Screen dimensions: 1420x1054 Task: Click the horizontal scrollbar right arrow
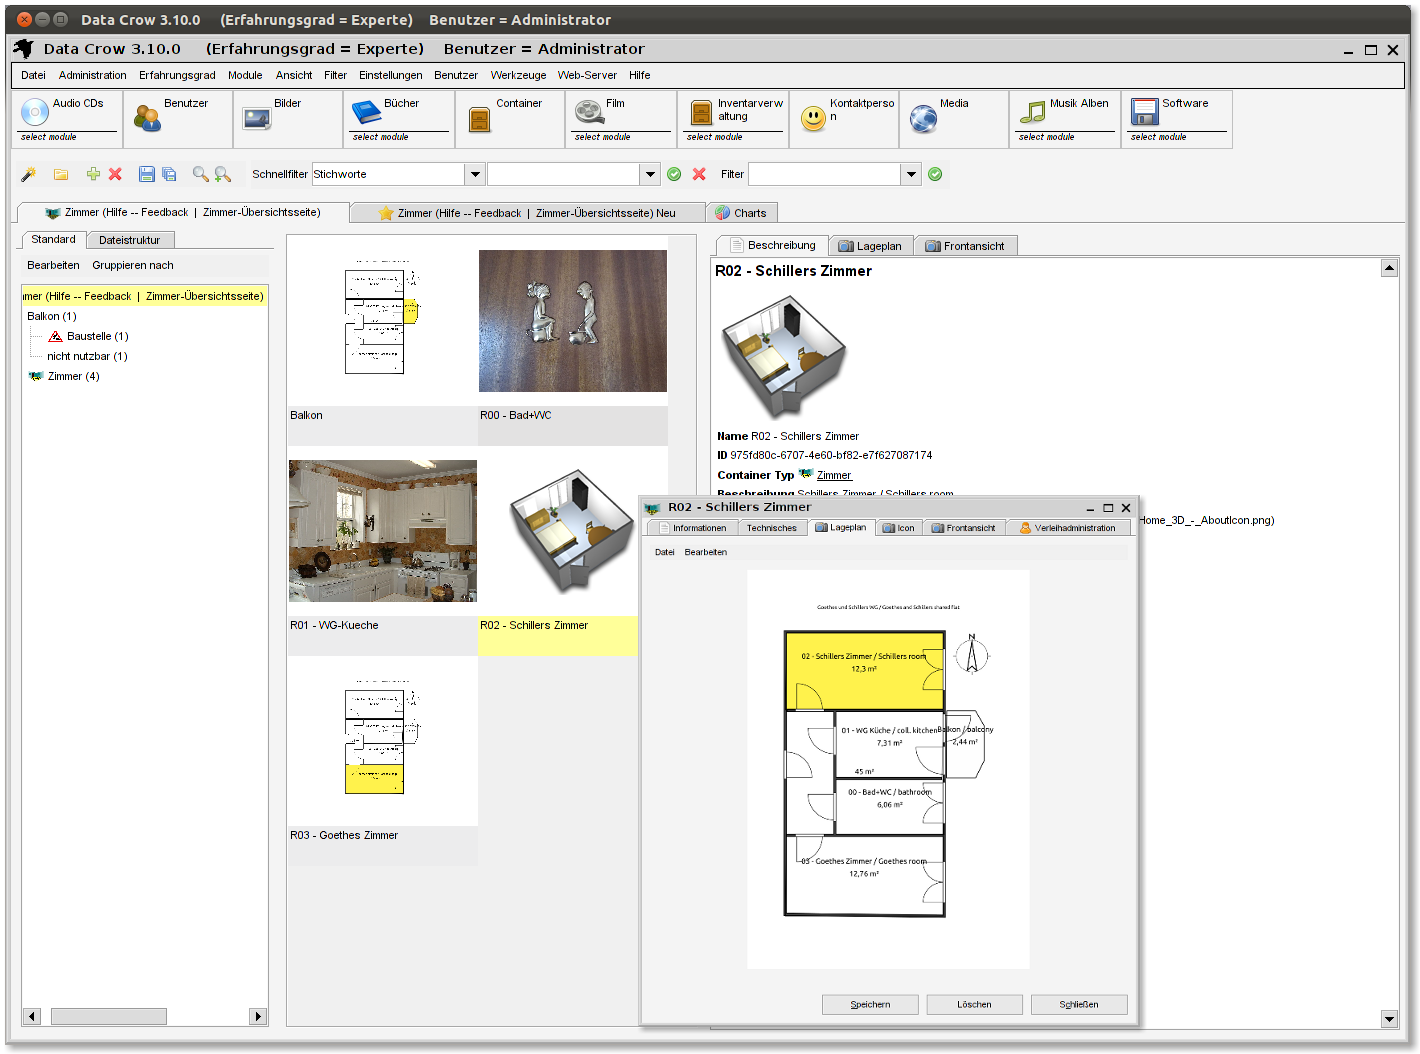coord(256,1015)
